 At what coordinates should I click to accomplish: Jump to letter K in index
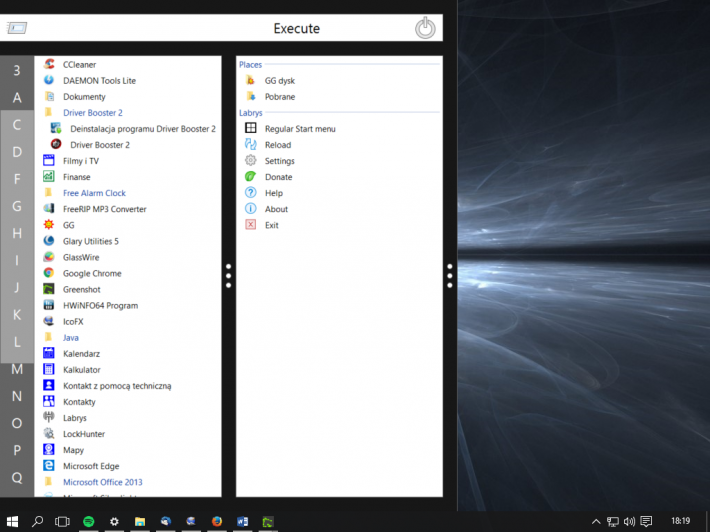[17, 315]
